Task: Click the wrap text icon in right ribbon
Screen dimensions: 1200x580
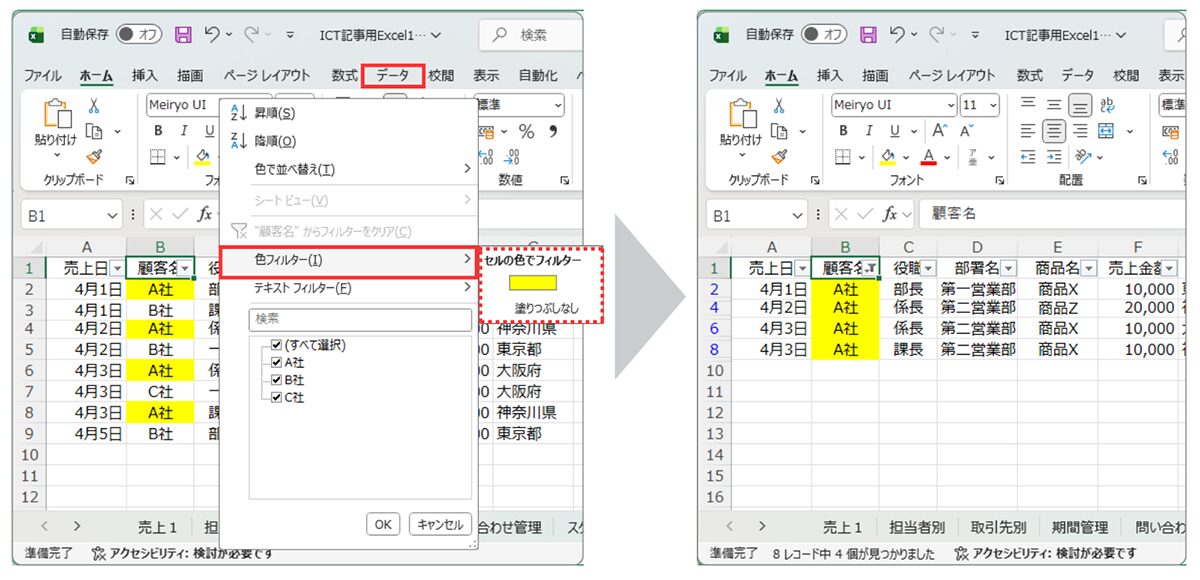Action: (x=1106, y=105)
